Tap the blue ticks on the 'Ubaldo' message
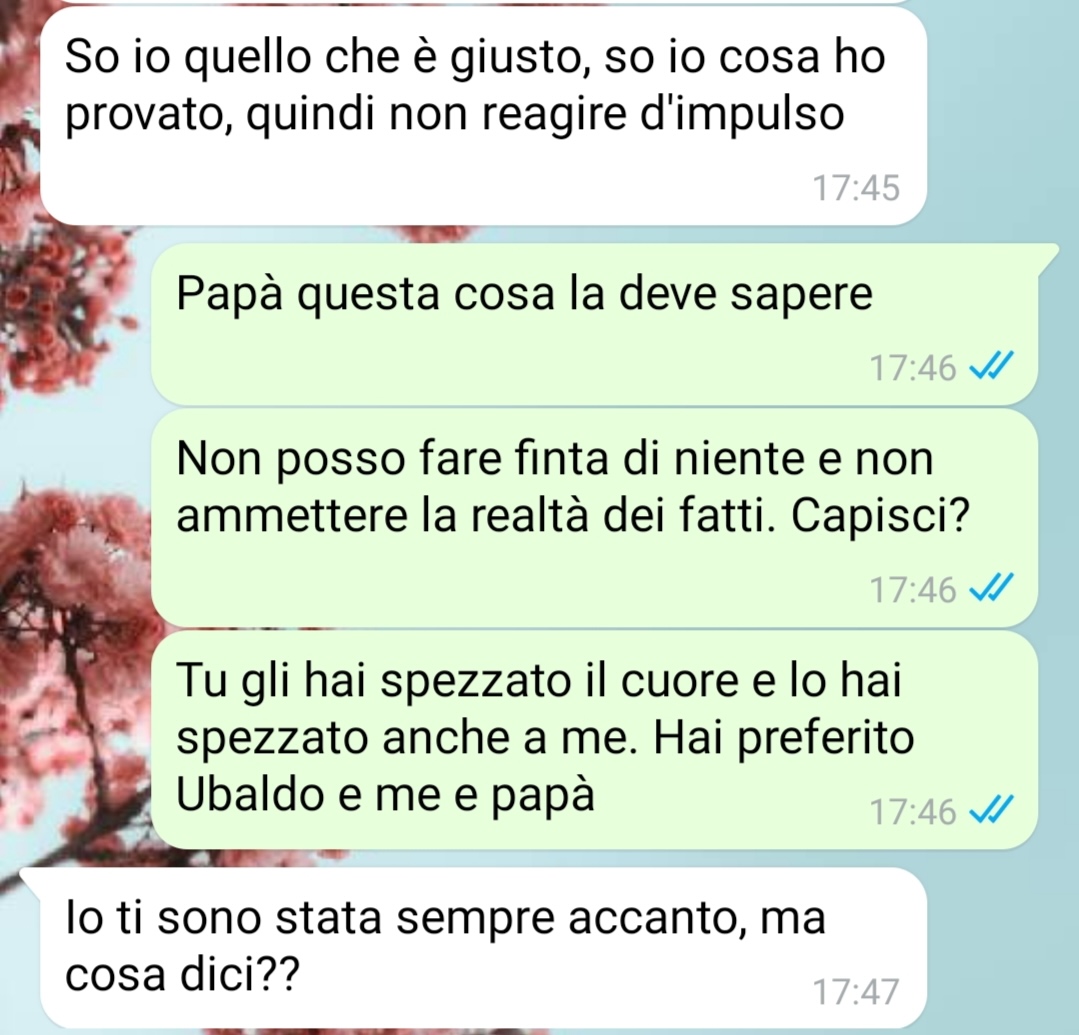Screen dimensions: 1079x1035 click(991, 811)
